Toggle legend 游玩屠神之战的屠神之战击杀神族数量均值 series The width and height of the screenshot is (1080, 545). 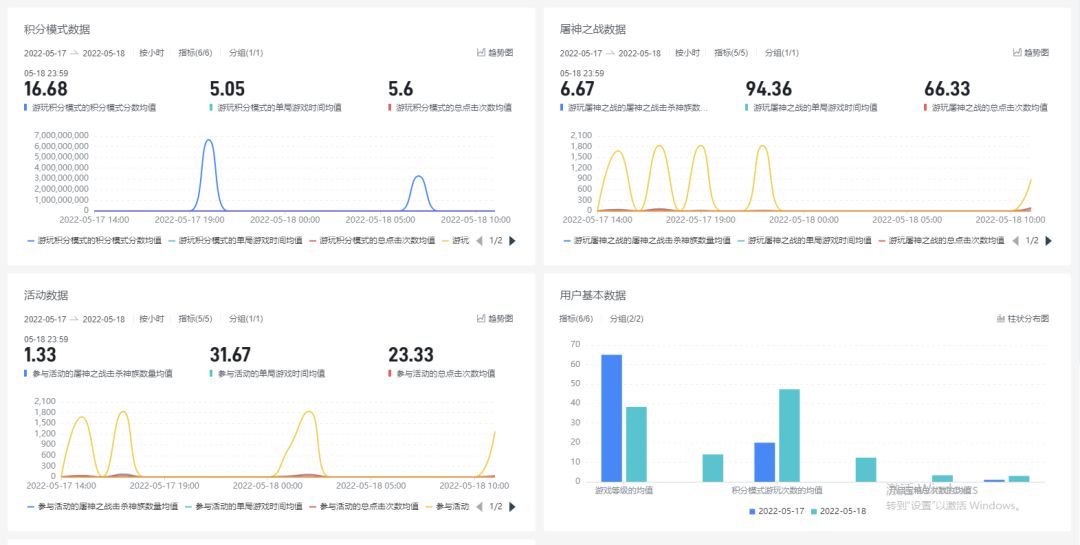647,240
